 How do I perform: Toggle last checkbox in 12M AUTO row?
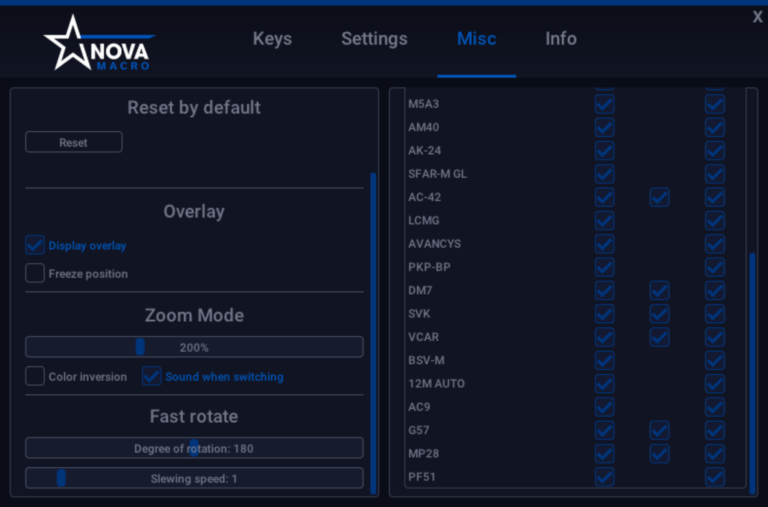pos(715,384)
